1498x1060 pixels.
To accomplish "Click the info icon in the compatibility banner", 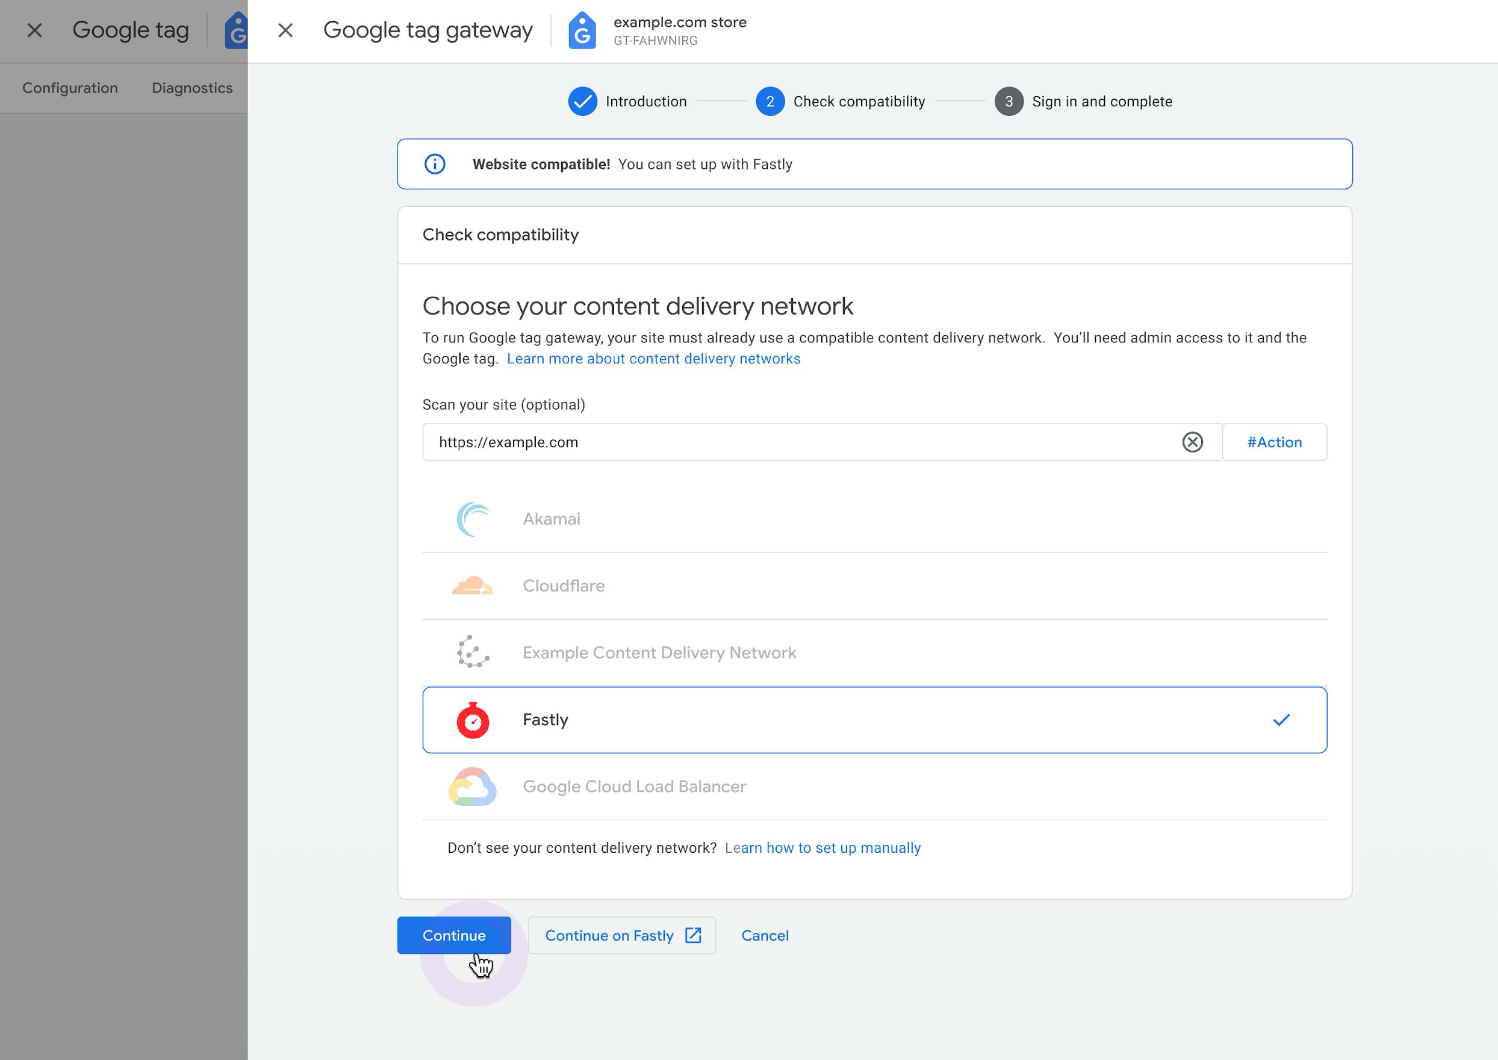I will [x=434, y=163].
